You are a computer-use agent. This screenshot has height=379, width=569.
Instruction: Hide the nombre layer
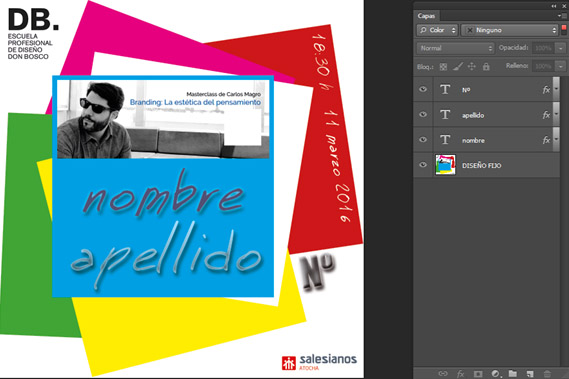(x=423, y=139)
